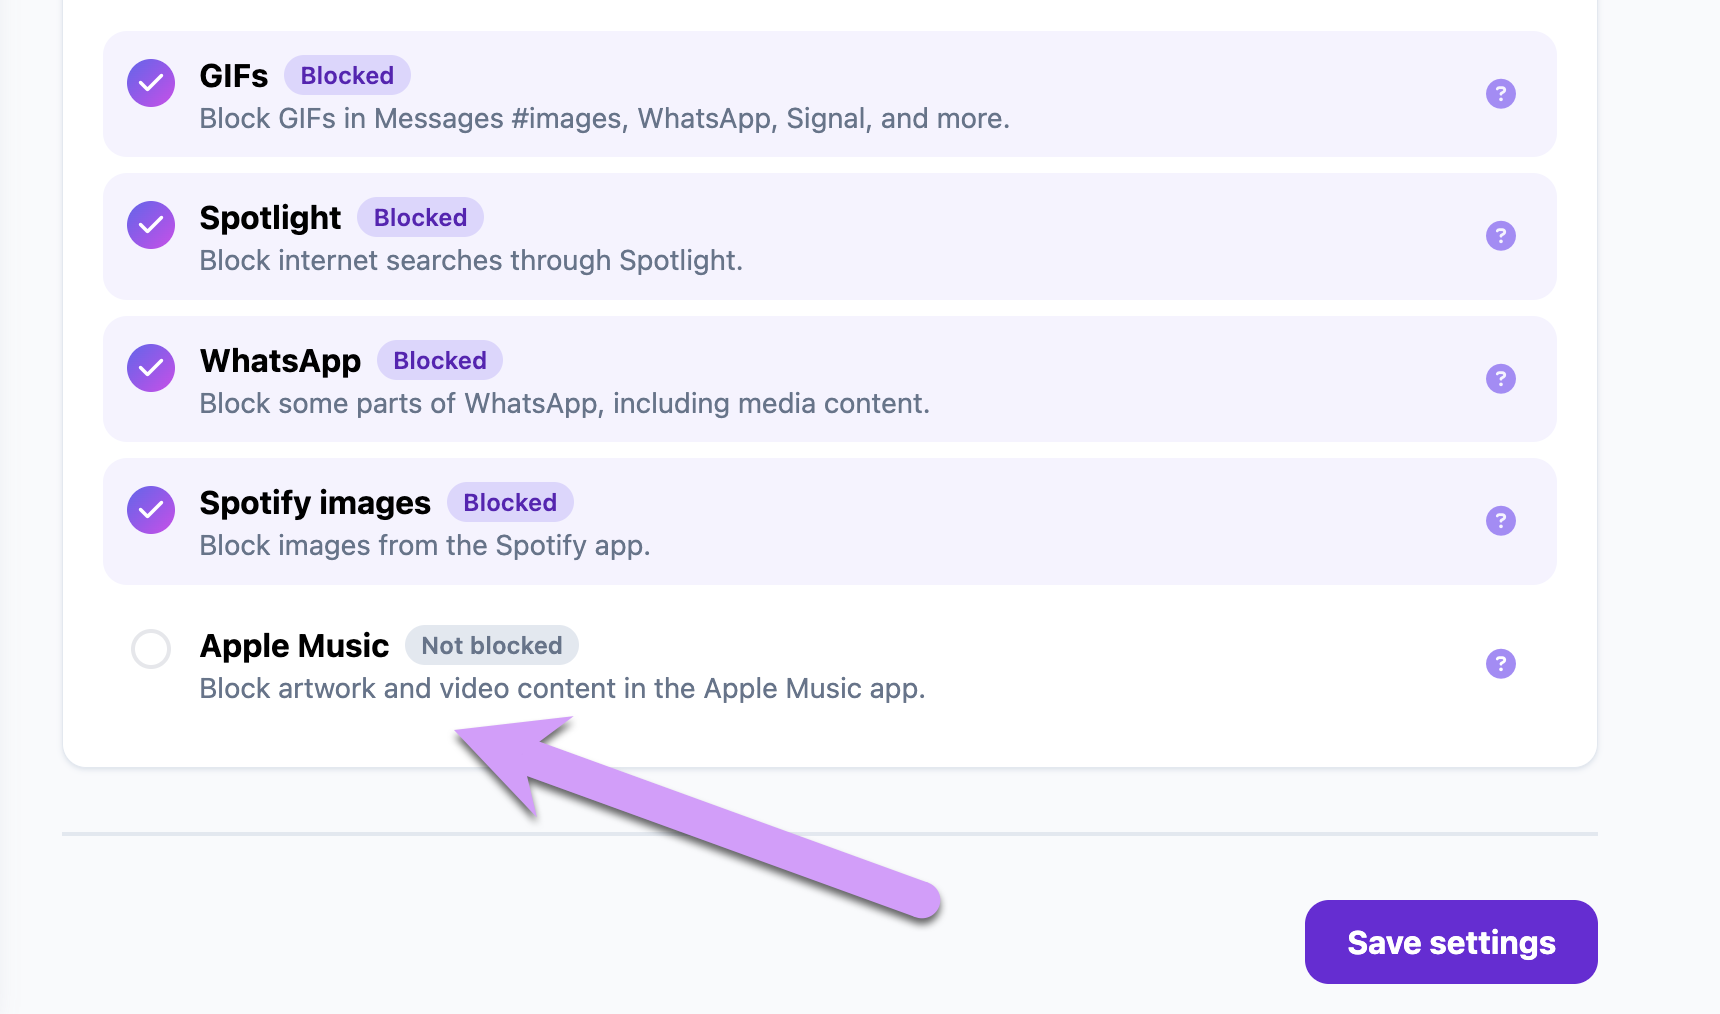Viewport: 1720px width, 1014px height.
Task: Uncheck the GIFs blocked checkmark
Action: point(151,83)
